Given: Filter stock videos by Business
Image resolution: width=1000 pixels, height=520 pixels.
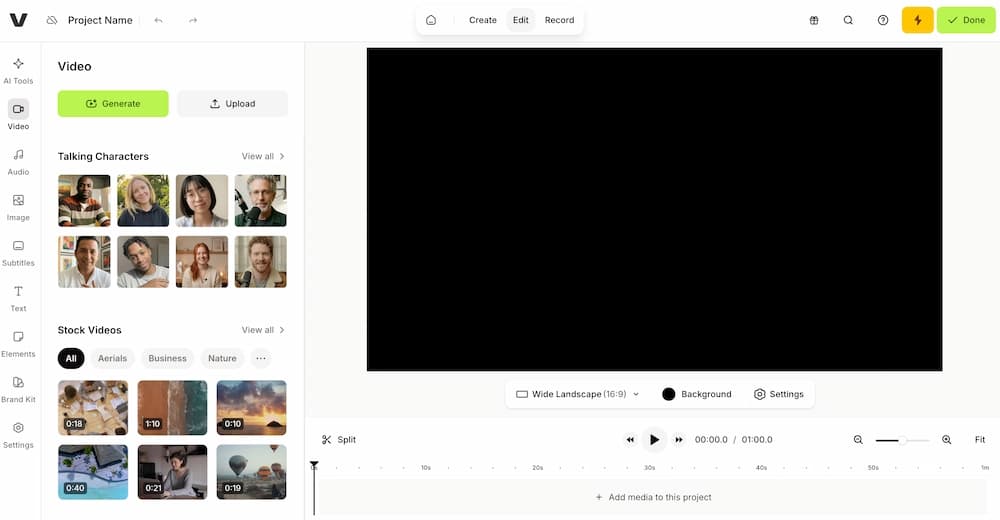Looking at the screenshot, I should coord(168,359).
